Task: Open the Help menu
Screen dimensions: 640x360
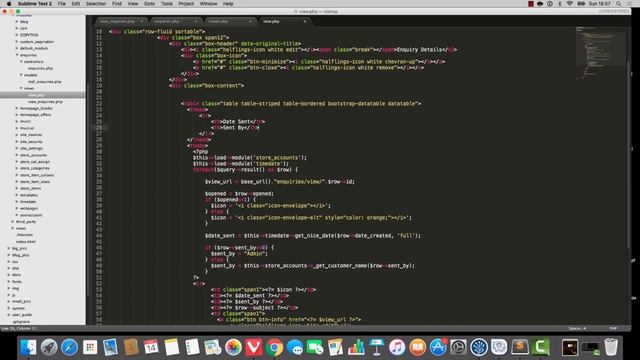Action: pyautogui.click(x=228, y=4)
